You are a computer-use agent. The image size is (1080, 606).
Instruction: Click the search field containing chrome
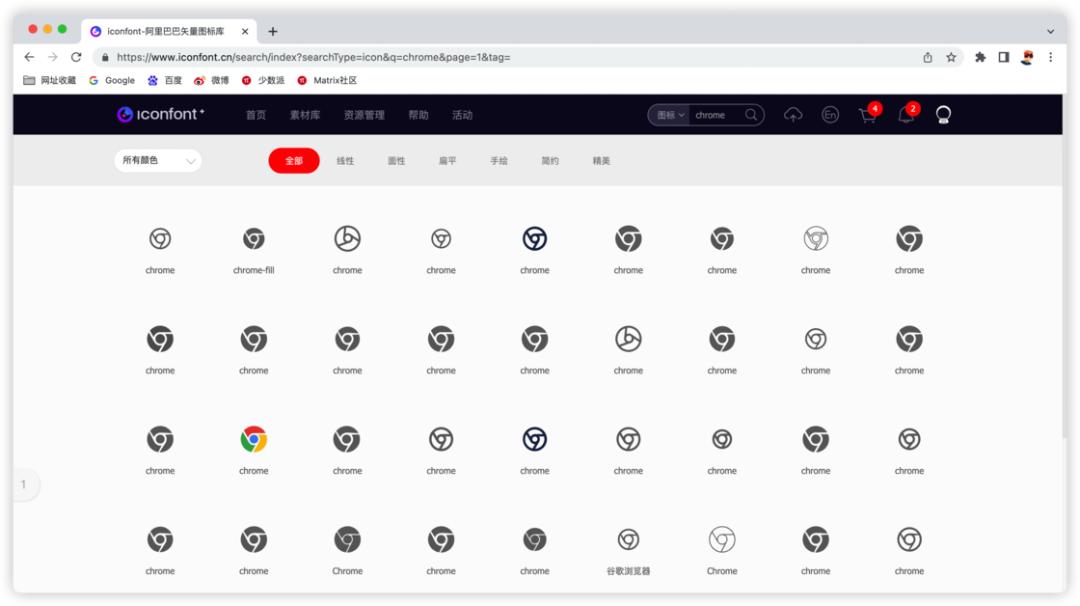(x=716, y=115)
